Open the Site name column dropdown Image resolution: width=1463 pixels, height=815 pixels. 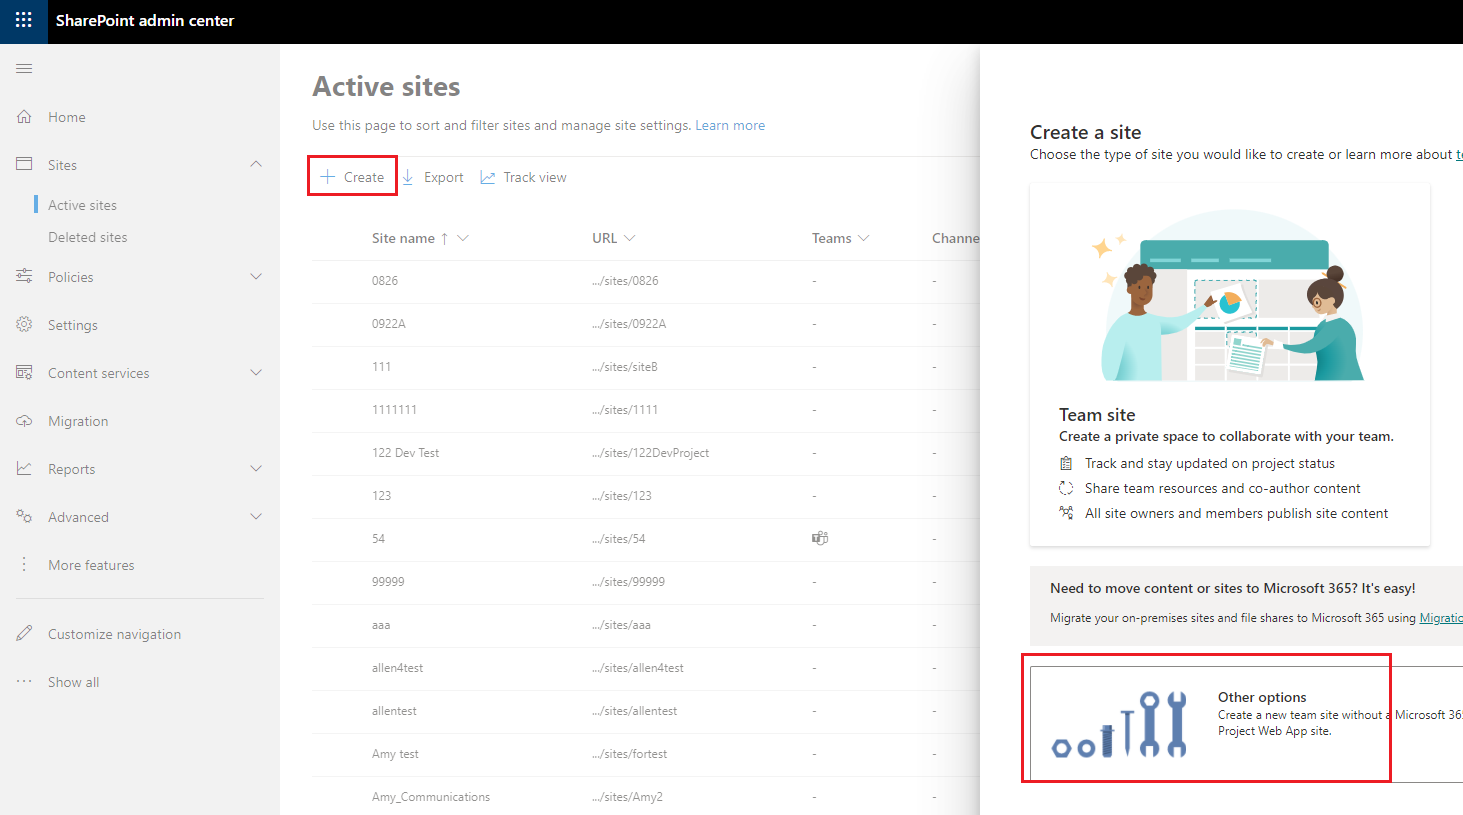463,238
